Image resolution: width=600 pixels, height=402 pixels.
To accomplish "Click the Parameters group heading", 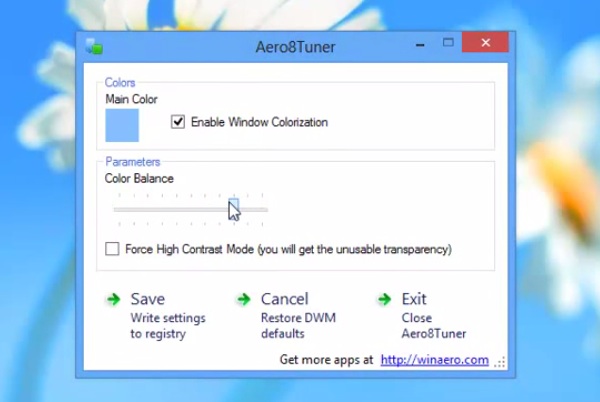I will tap(132, 162).
